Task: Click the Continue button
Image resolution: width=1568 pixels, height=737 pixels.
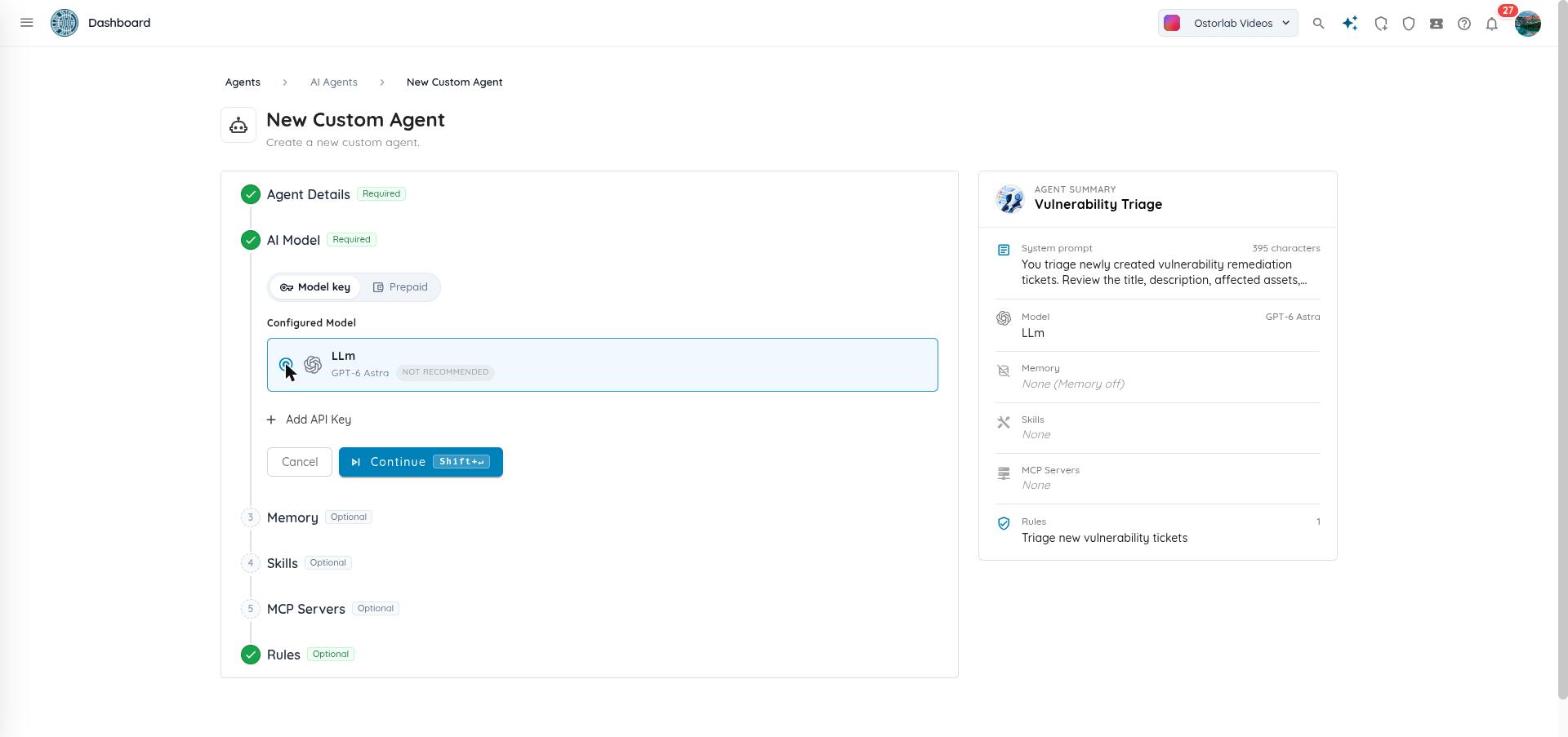Action: tap(420, 462)
